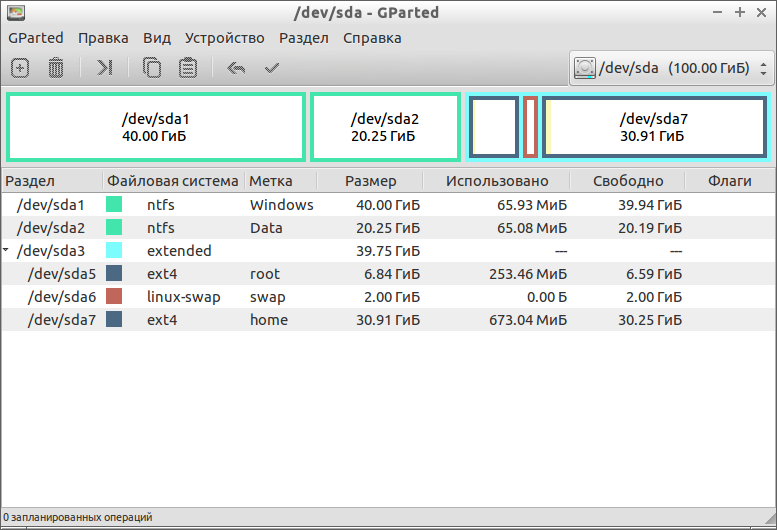
Task: Click the 65.93 МиБ used cell
Action: tap(532, 205)
